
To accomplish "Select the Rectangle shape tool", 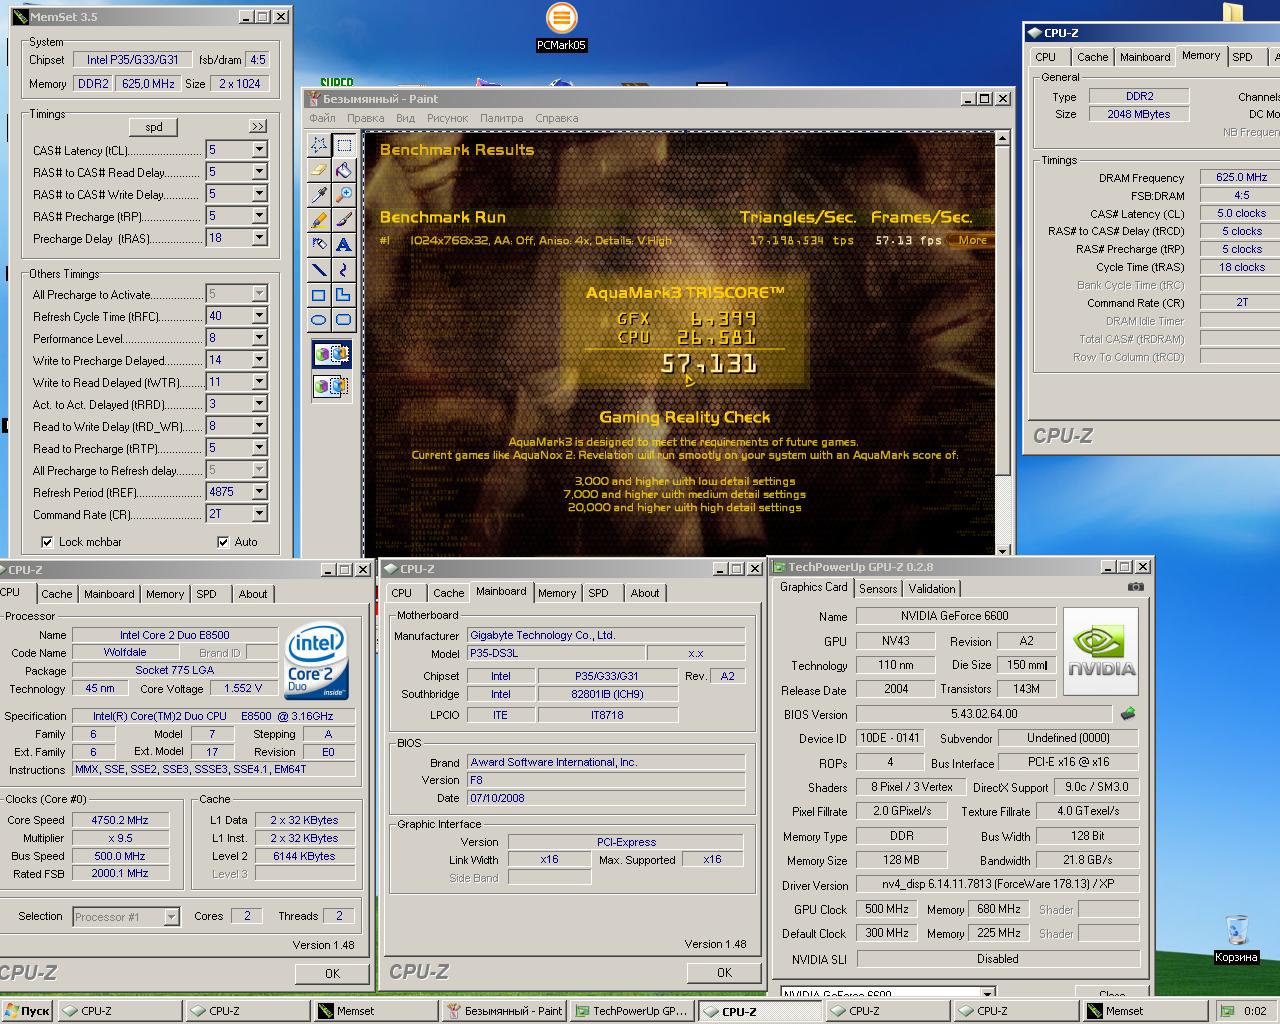I will [x=319, y=295].
